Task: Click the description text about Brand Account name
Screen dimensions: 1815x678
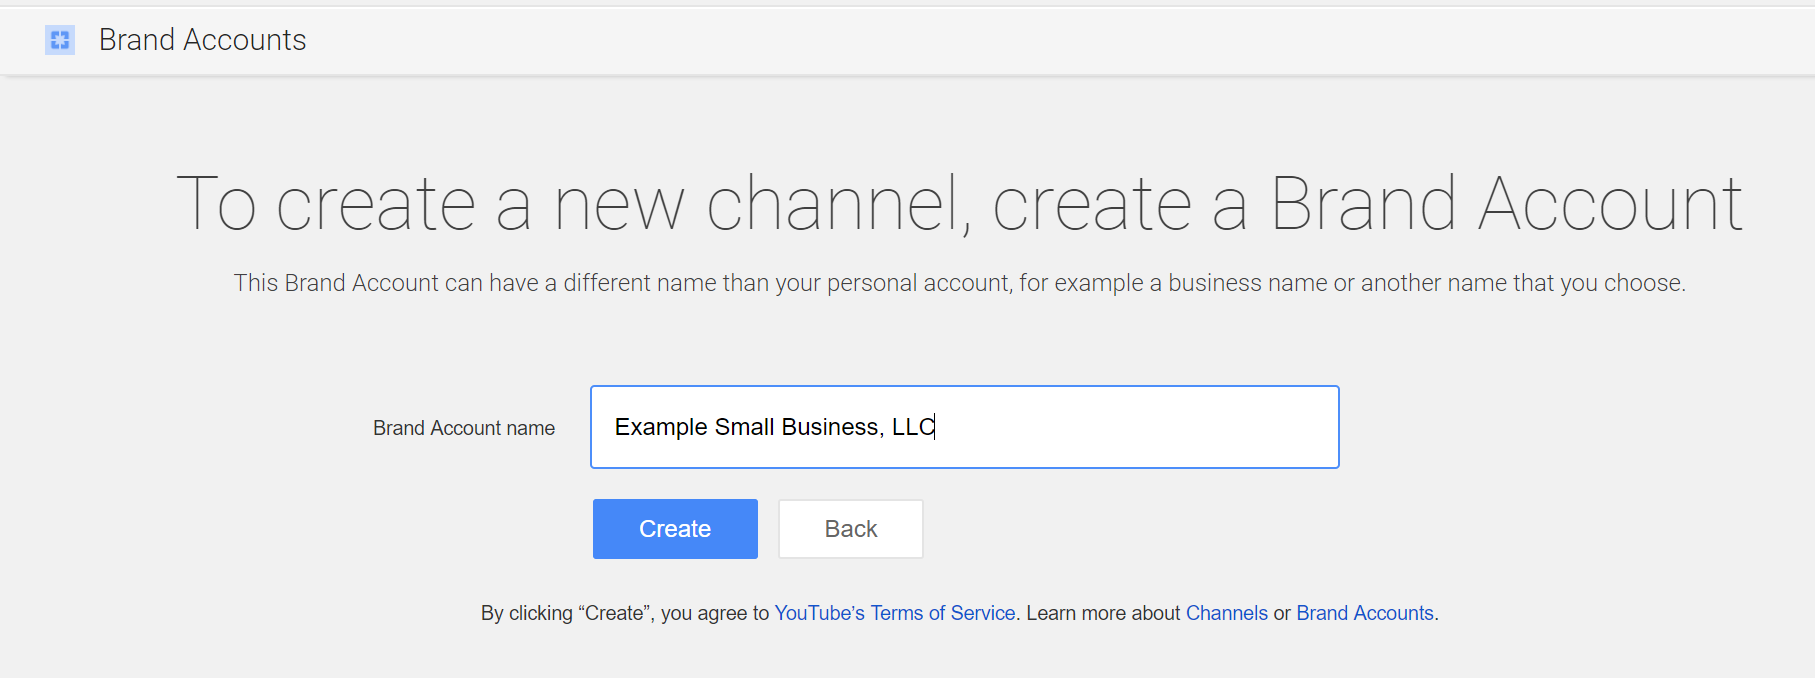Action: [960, 283]
